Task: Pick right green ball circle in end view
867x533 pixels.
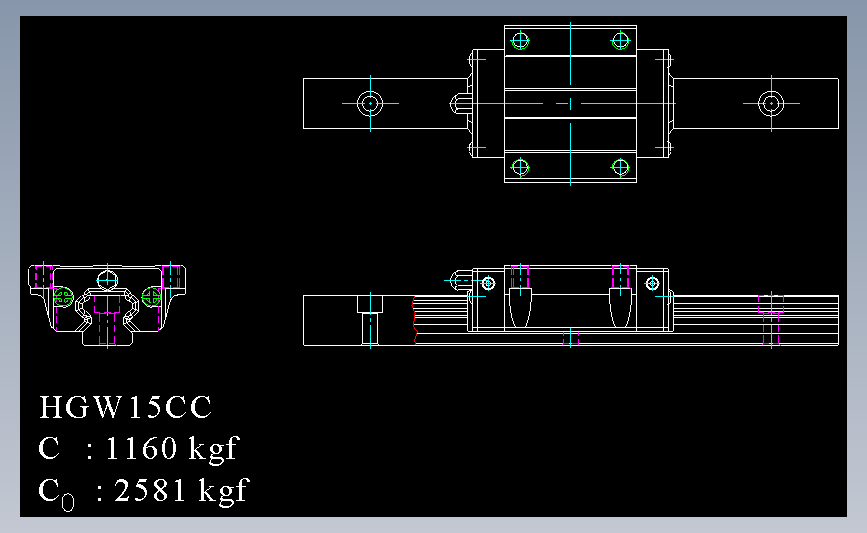Action: click(x=151, y=297)
